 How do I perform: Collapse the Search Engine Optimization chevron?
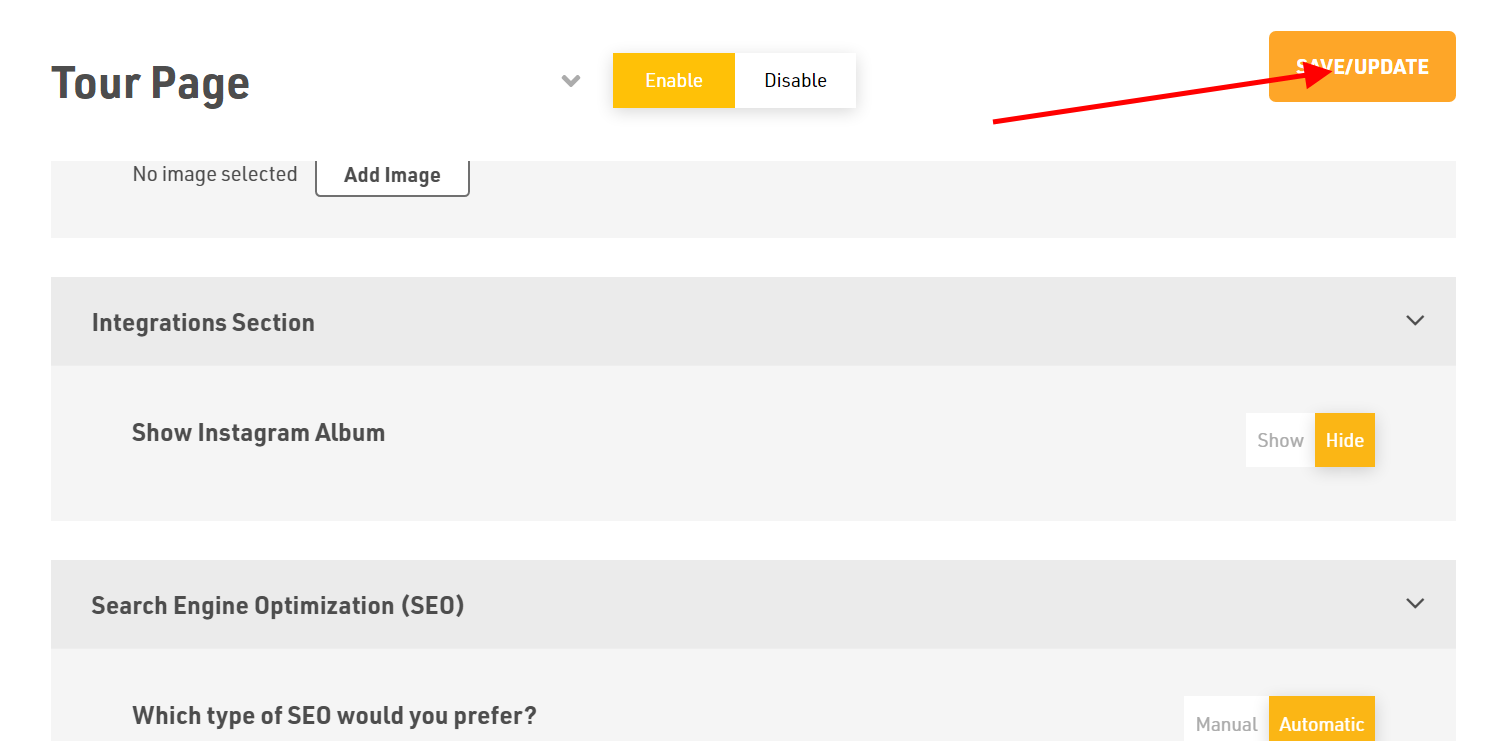1415,604
